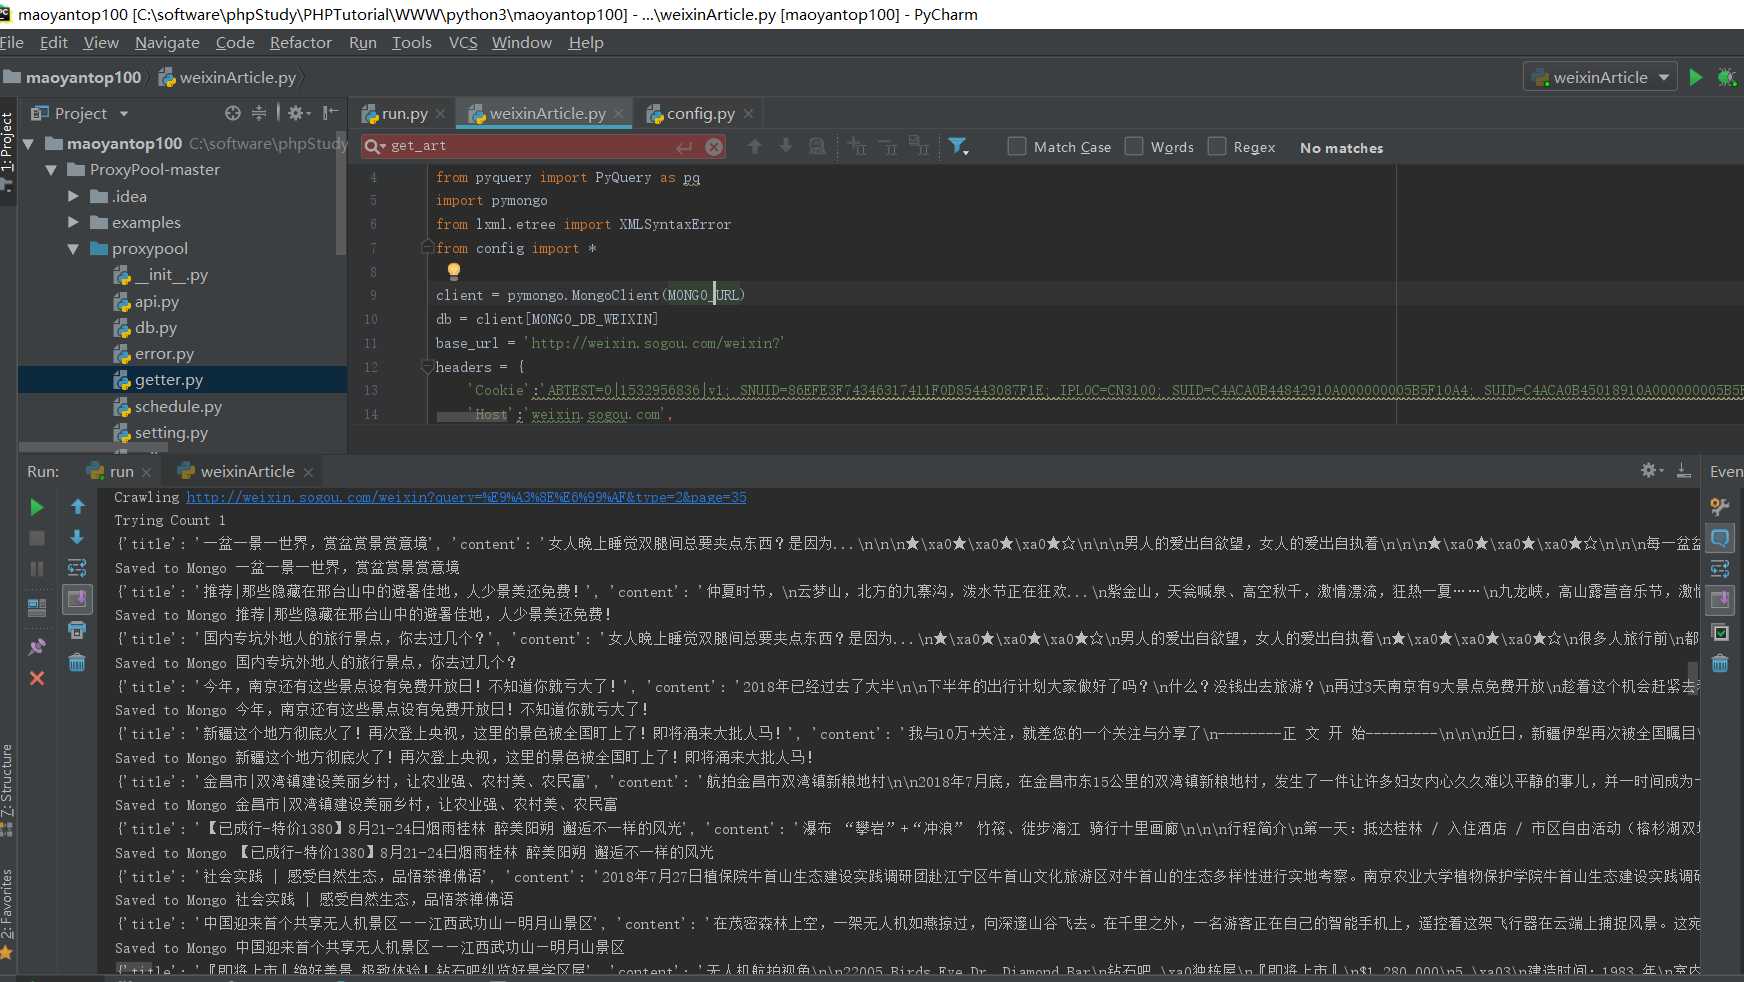Open the Project view selector dropdown
The height and width of the screenshot is (982, 1744).
(x=80, y=113)
